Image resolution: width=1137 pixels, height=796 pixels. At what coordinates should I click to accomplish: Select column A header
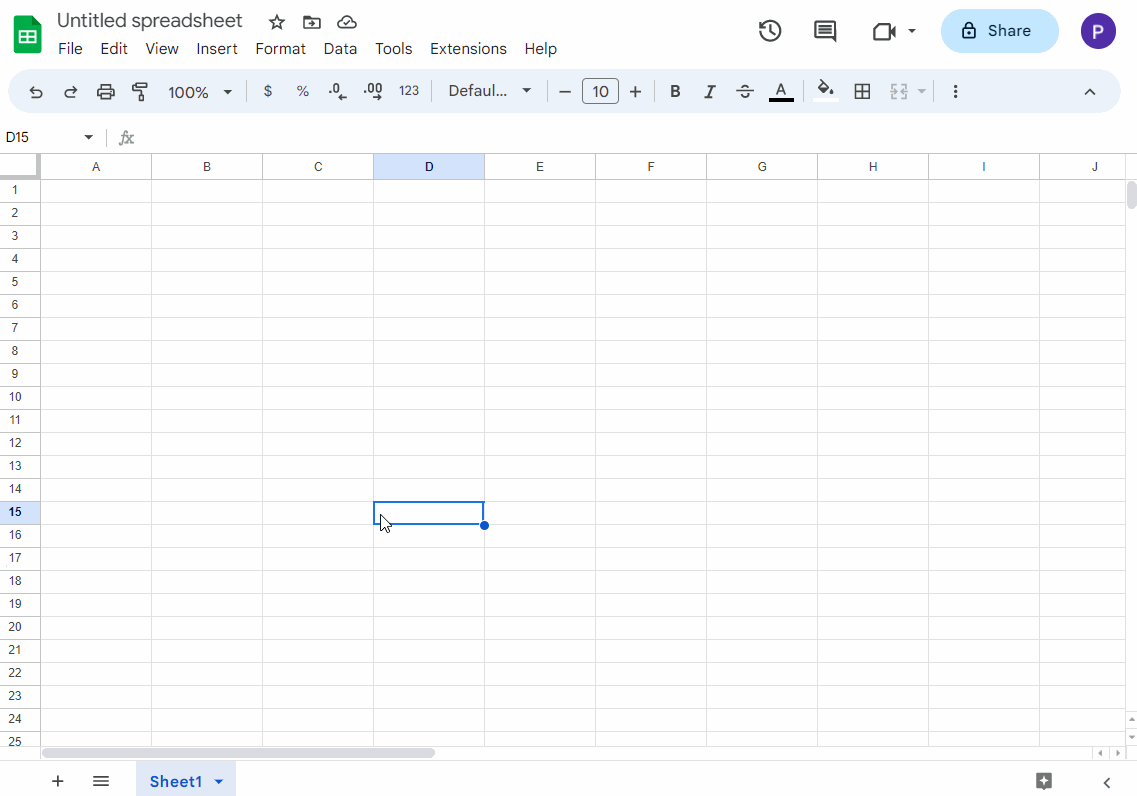click(x=96, y=167)
